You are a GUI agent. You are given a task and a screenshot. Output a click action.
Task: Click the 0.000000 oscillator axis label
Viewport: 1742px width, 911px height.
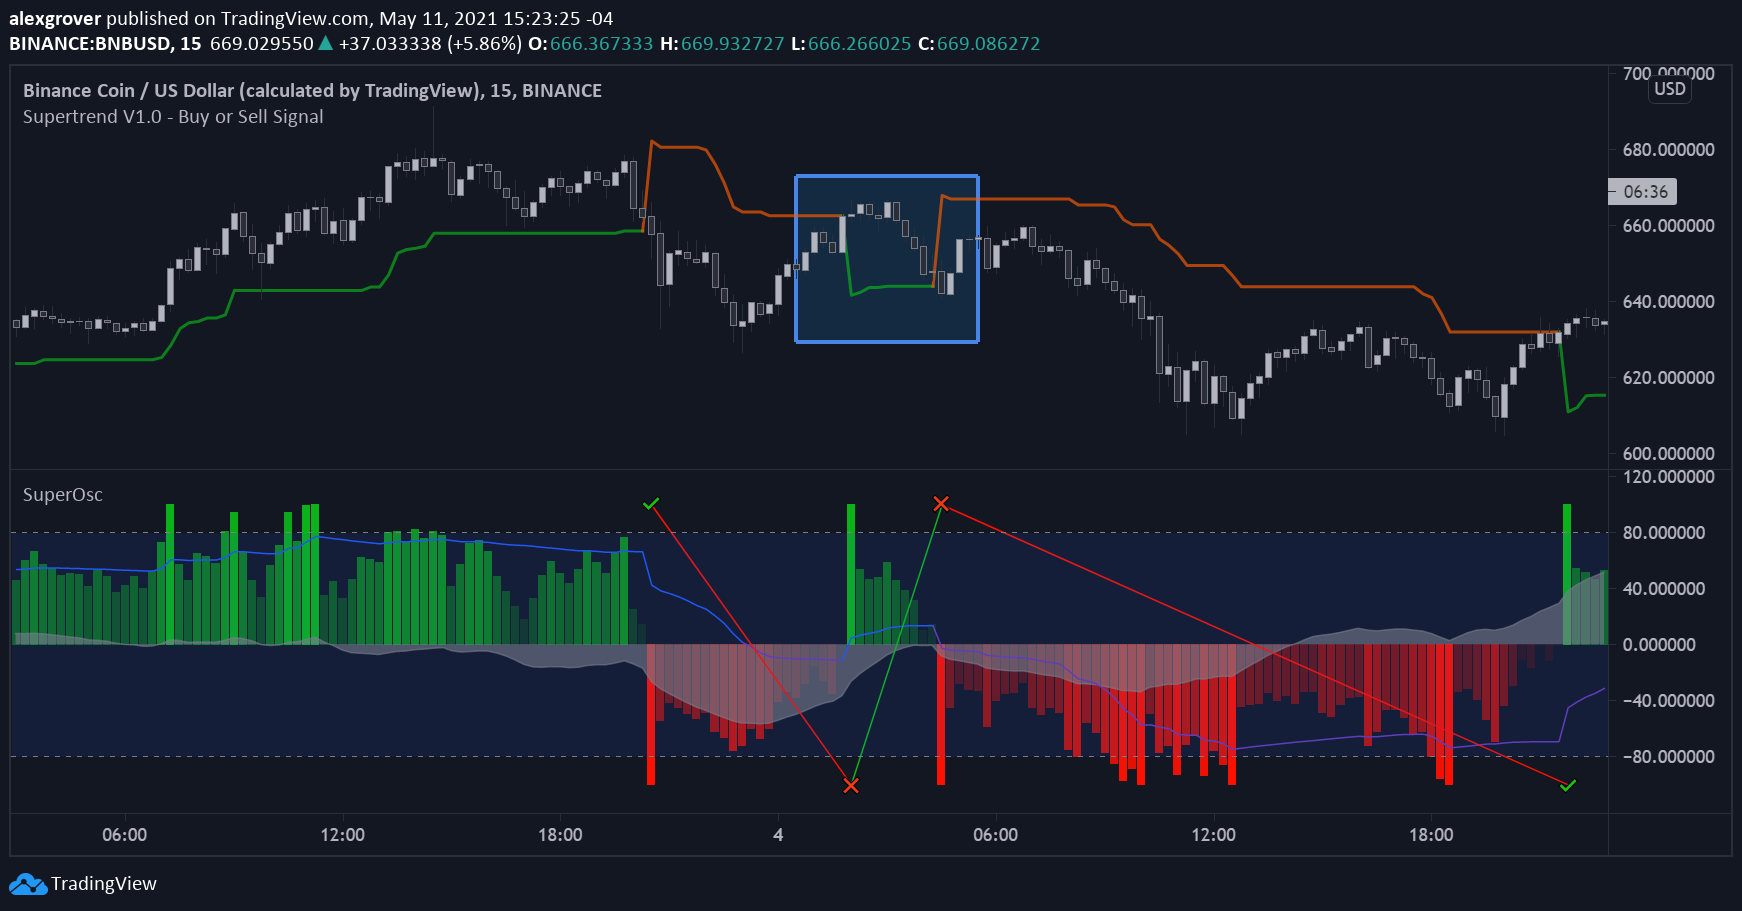point(1659,645)
